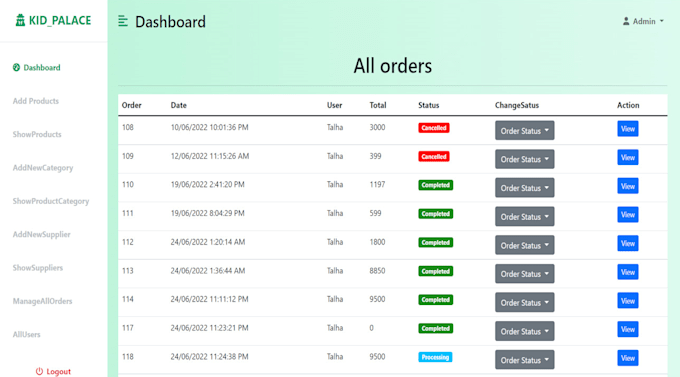
Task: Open Order Status dropdown for order 112
Action: pyautogui.click(x=524, y=245)
